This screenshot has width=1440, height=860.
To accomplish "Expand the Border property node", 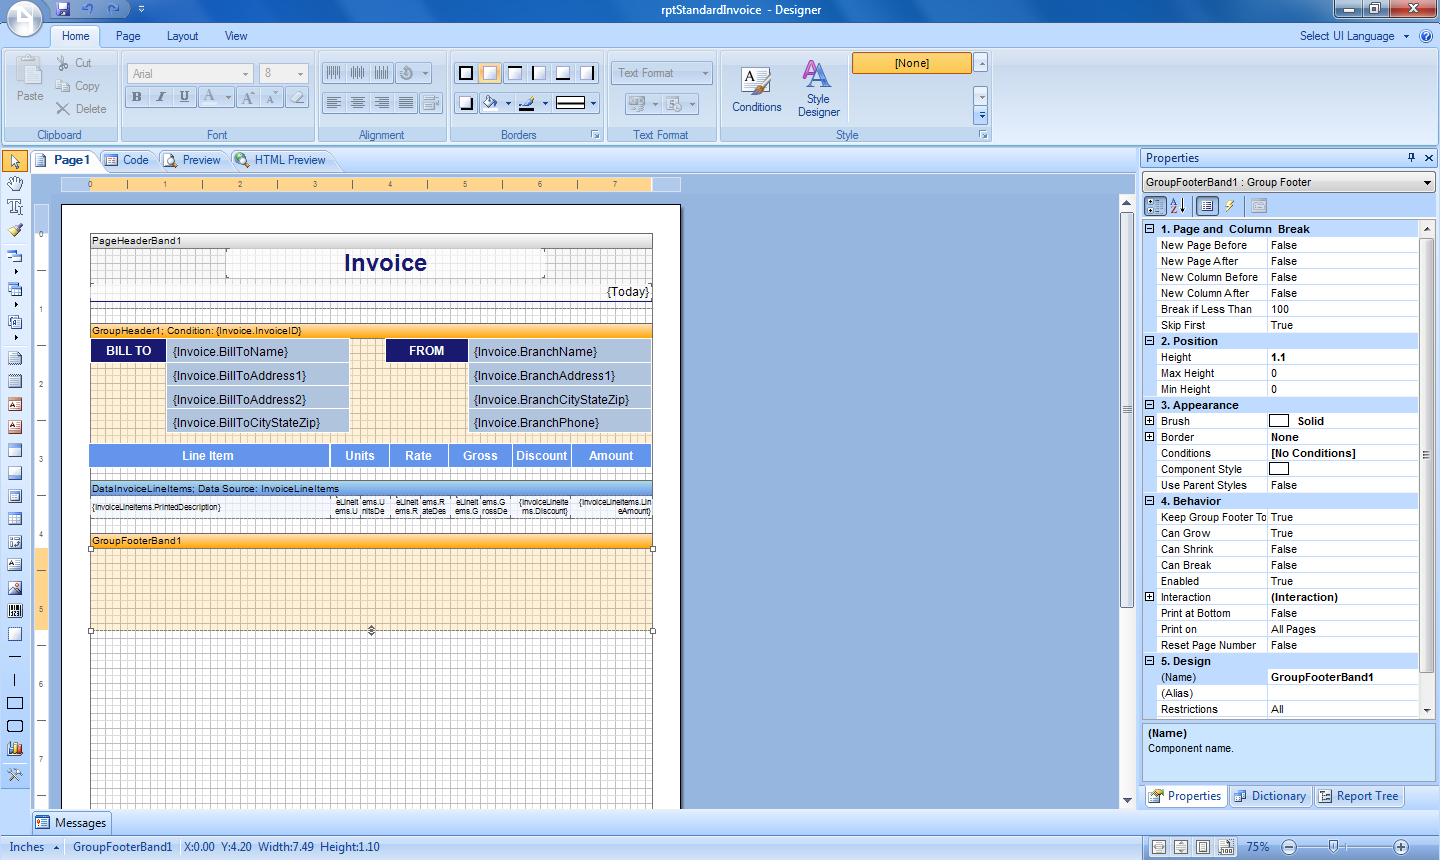I will pyautogui.click(x=1150, y=437).
